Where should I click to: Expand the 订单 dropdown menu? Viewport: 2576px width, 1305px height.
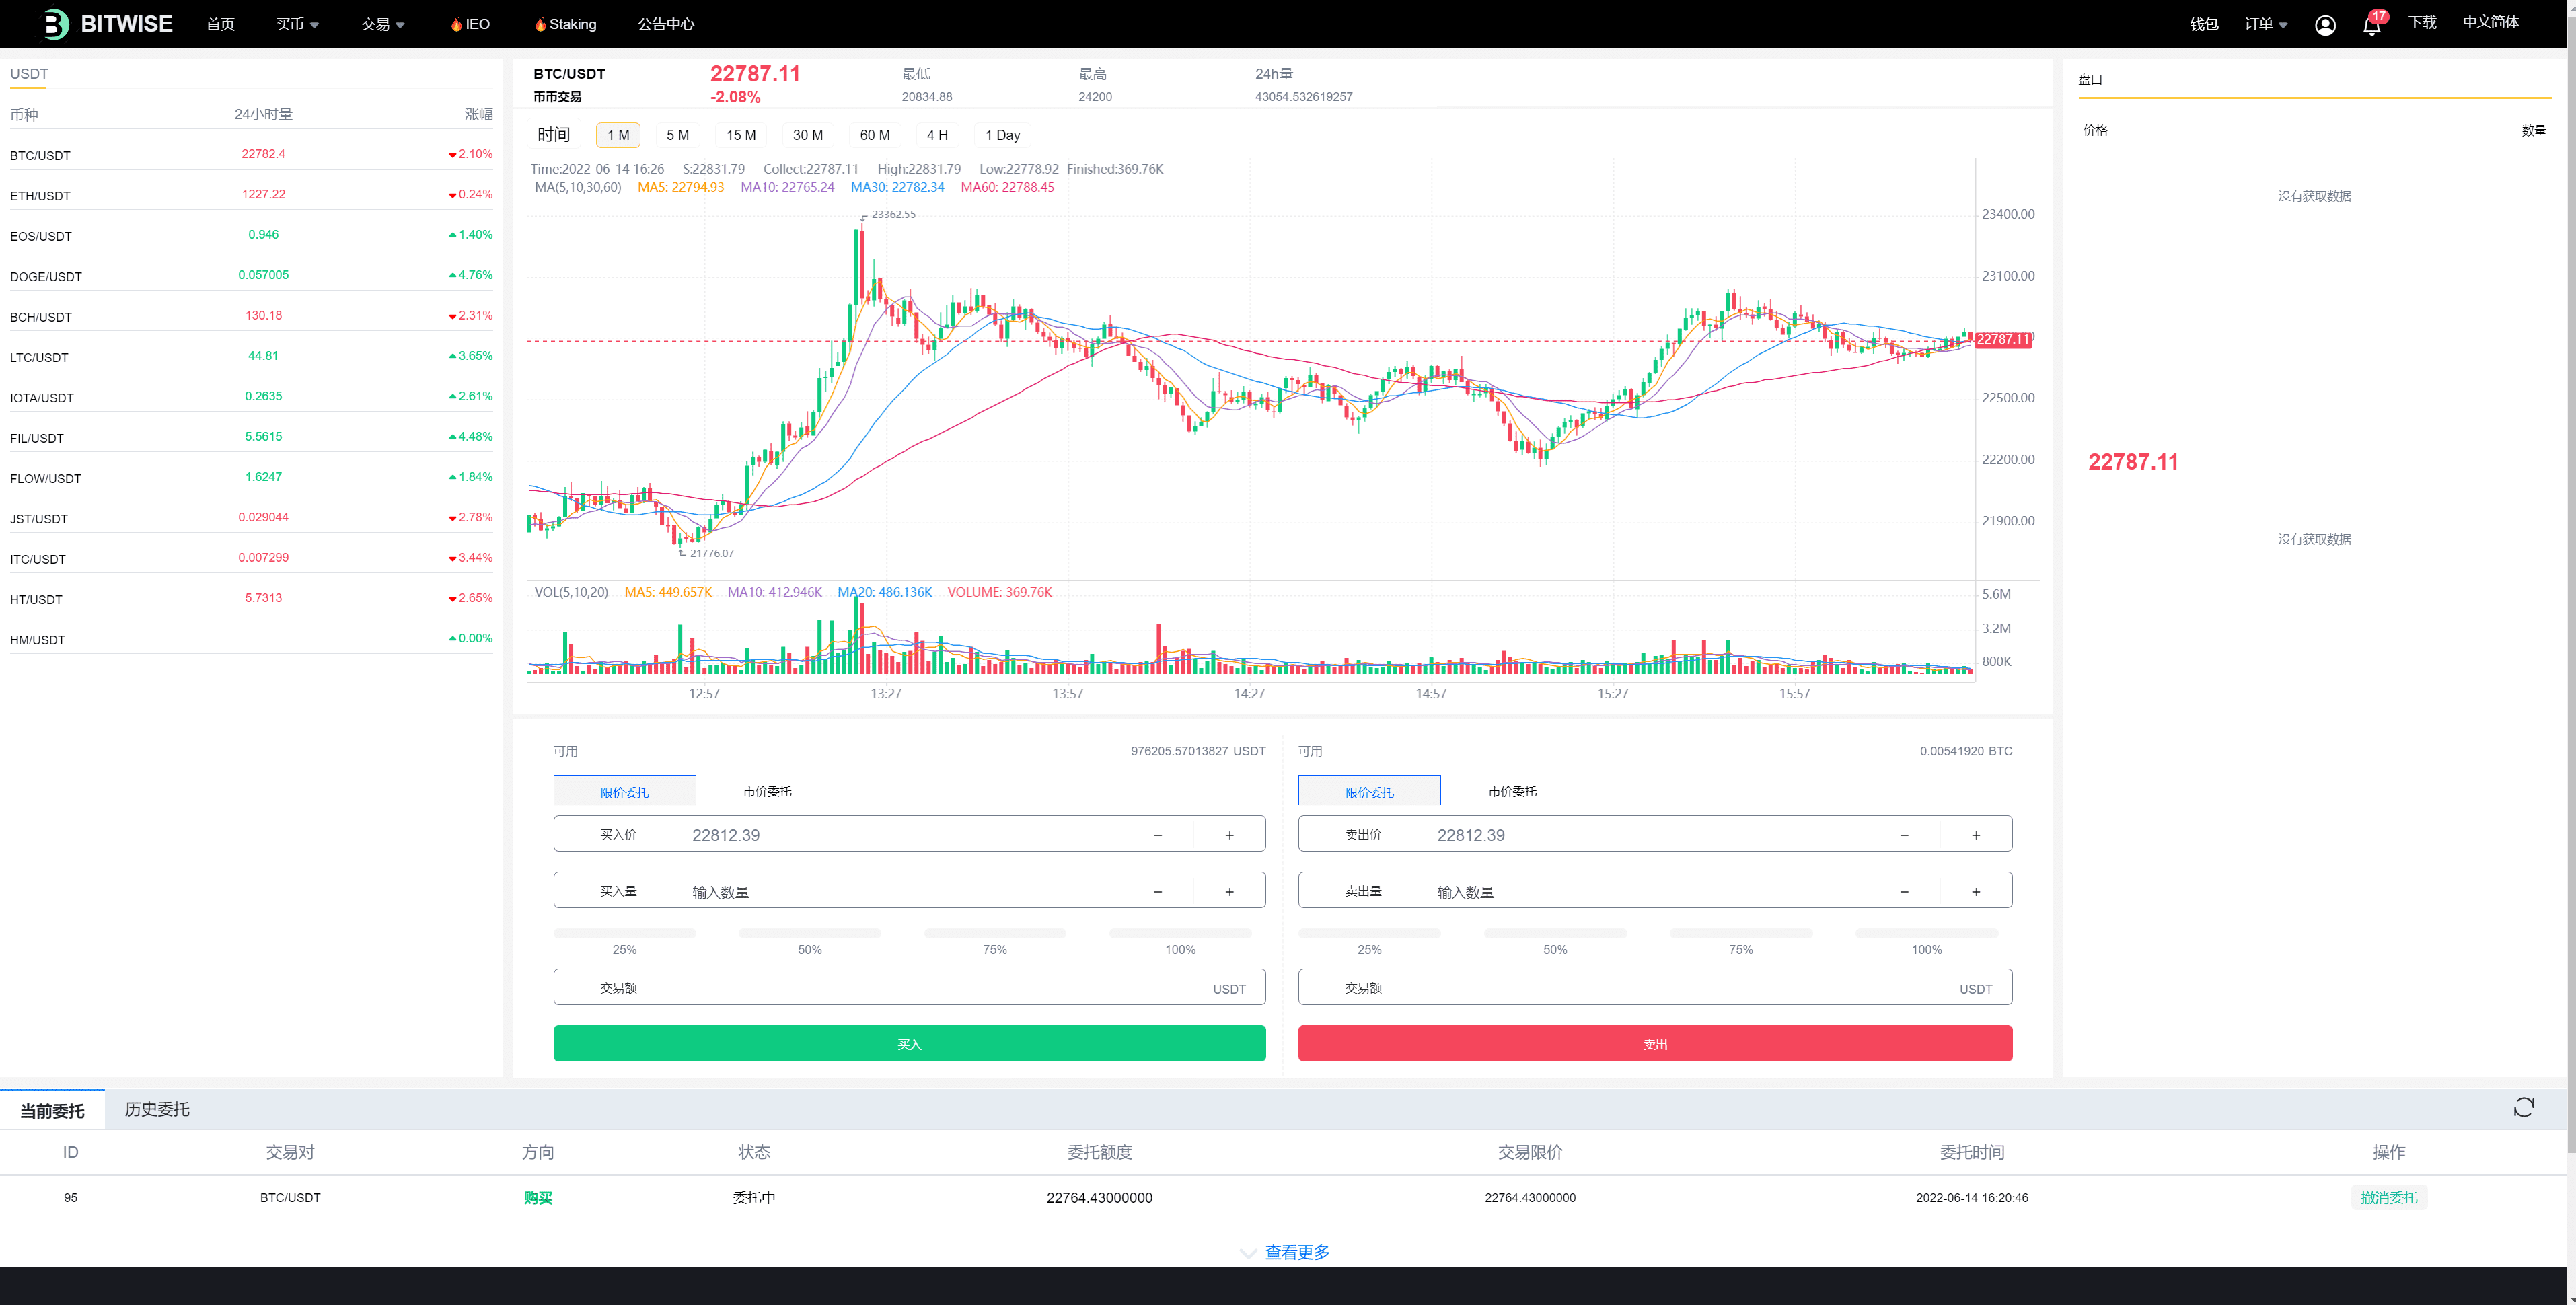pos(2266,24)
